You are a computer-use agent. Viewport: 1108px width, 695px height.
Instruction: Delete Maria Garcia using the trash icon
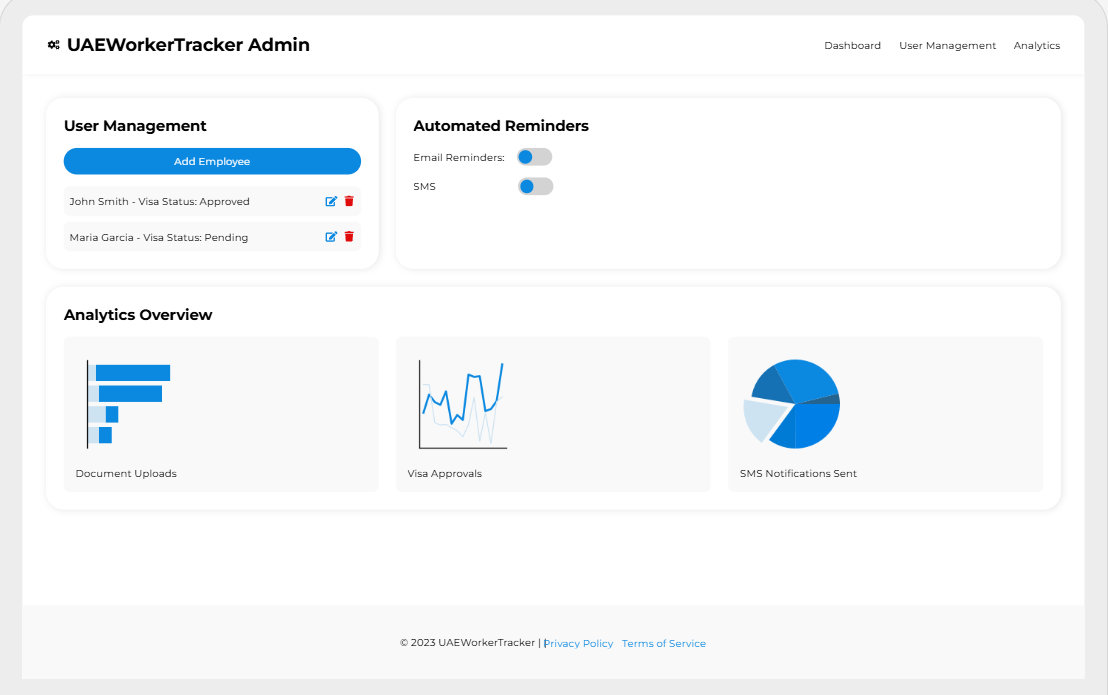349,237
